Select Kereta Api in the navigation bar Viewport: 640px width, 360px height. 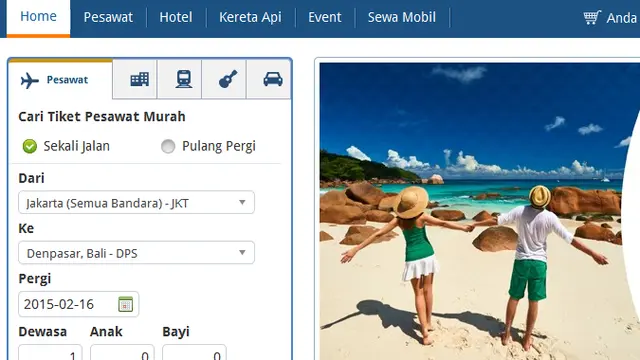[250, 17]
